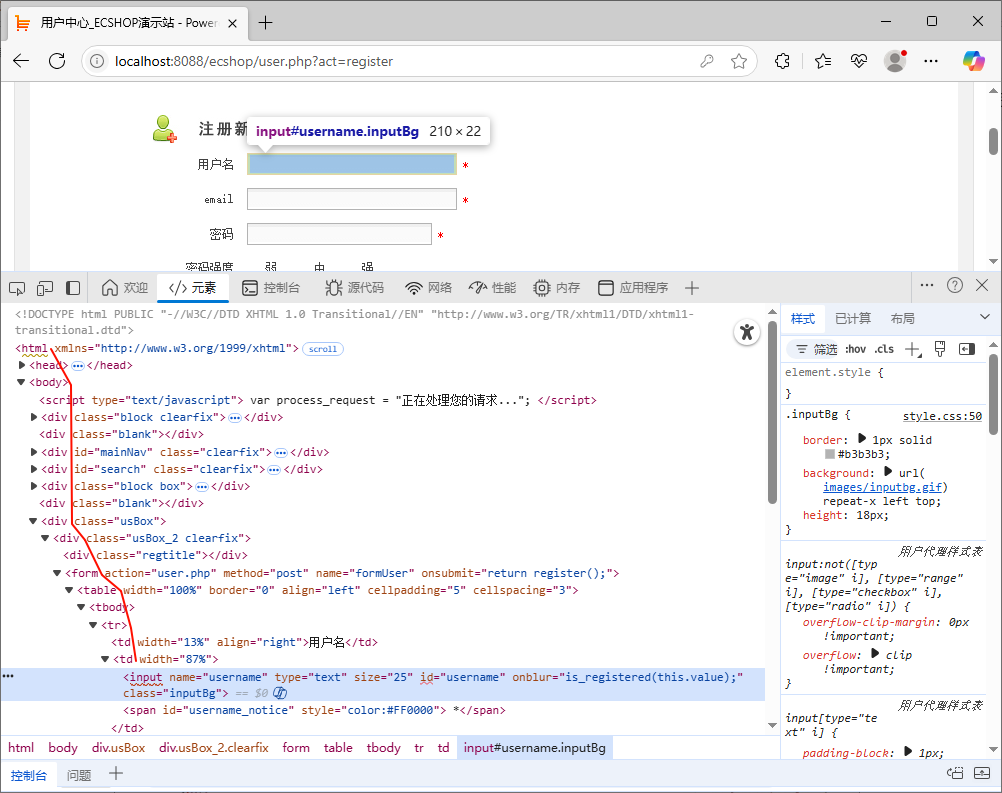Image resolution: width=1002 pixels, height=793 pixels.
Task: Click the browser back arrow
Action: (21, 61)
